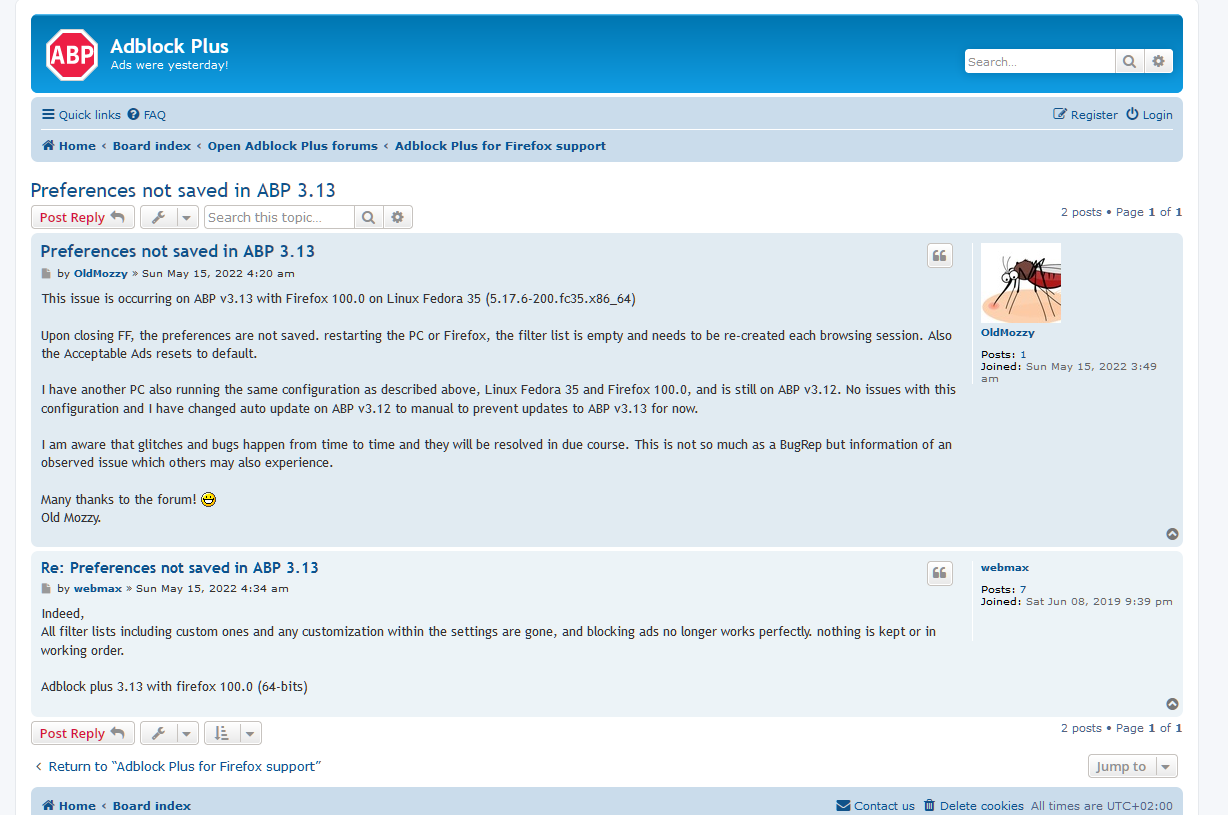Viewport: 1228px width, 815px height.
Task: View webmax's post count link '7'
Action: point(1023,590)
